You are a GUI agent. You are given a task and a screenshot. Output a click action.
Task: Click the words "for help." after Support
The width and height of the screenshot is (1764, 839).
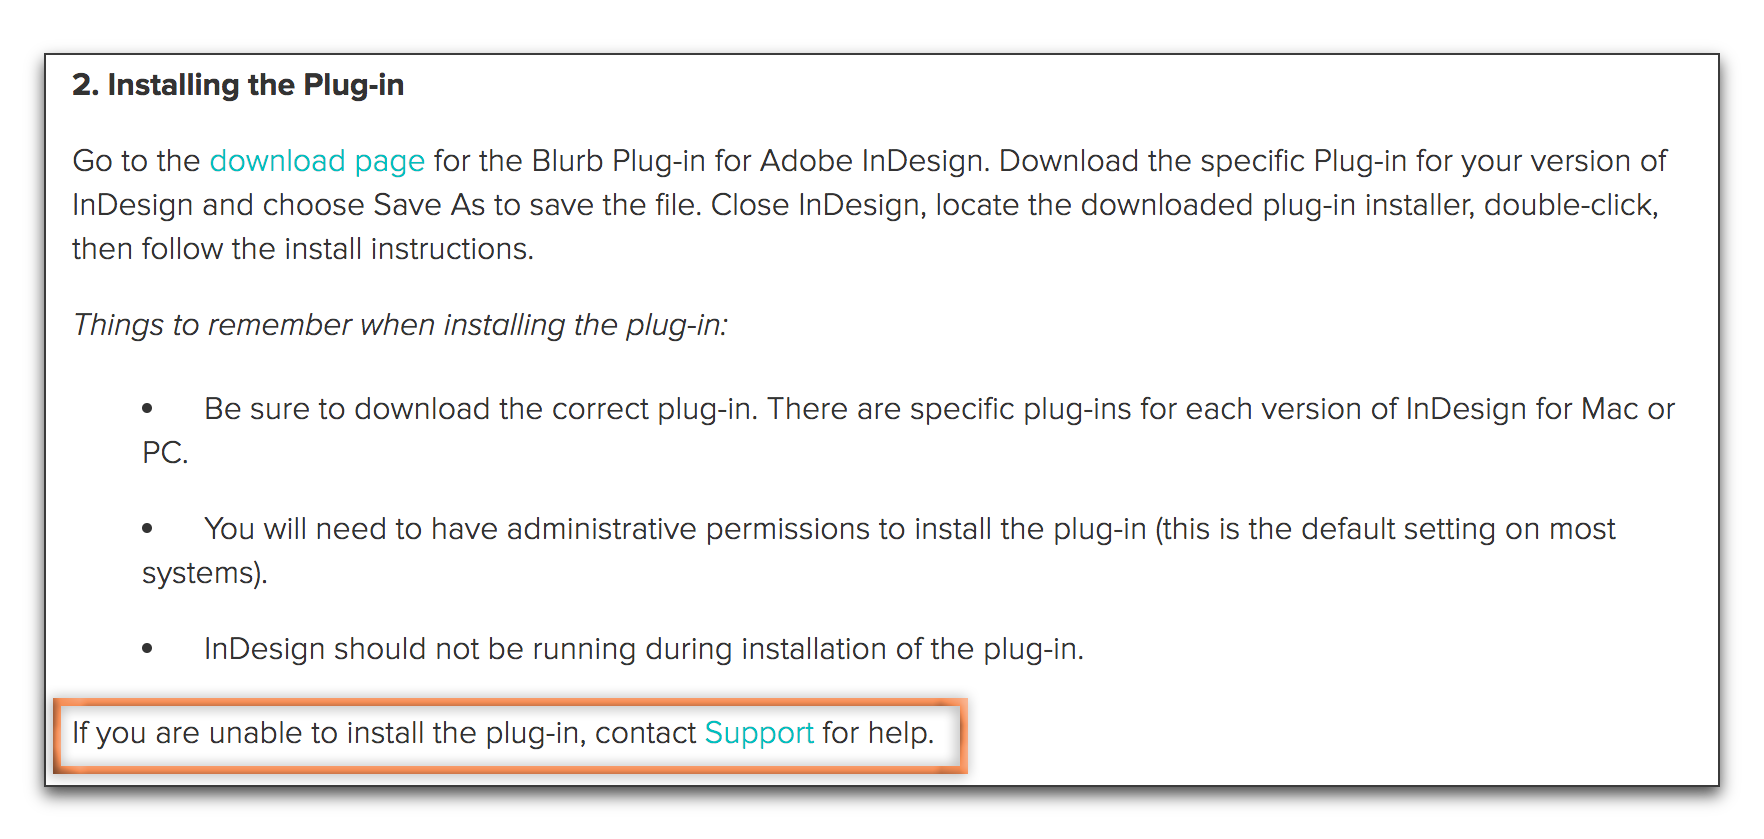click(x=877, y=733)
